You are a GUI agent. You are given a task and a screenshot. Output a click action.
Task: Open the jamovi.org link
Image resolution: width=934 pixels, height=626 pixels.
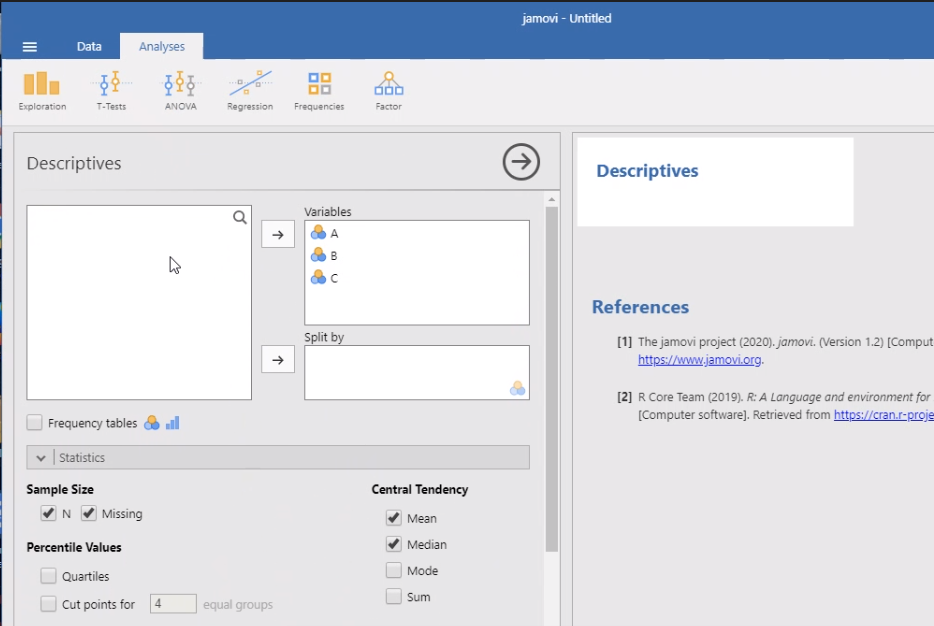pyautogui.click(x=699, y=360)
